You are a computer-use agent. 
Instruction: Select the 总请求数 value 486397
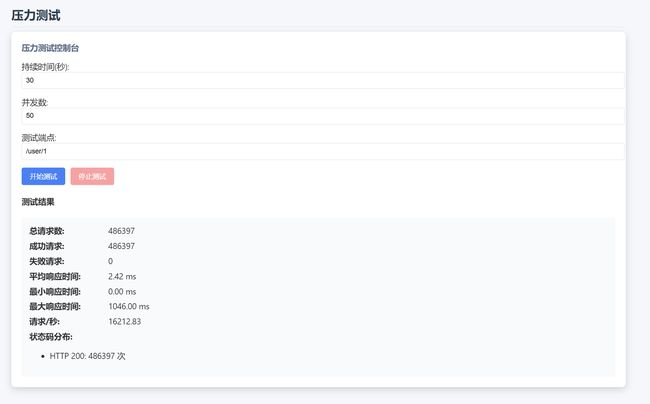click(121, 231)
